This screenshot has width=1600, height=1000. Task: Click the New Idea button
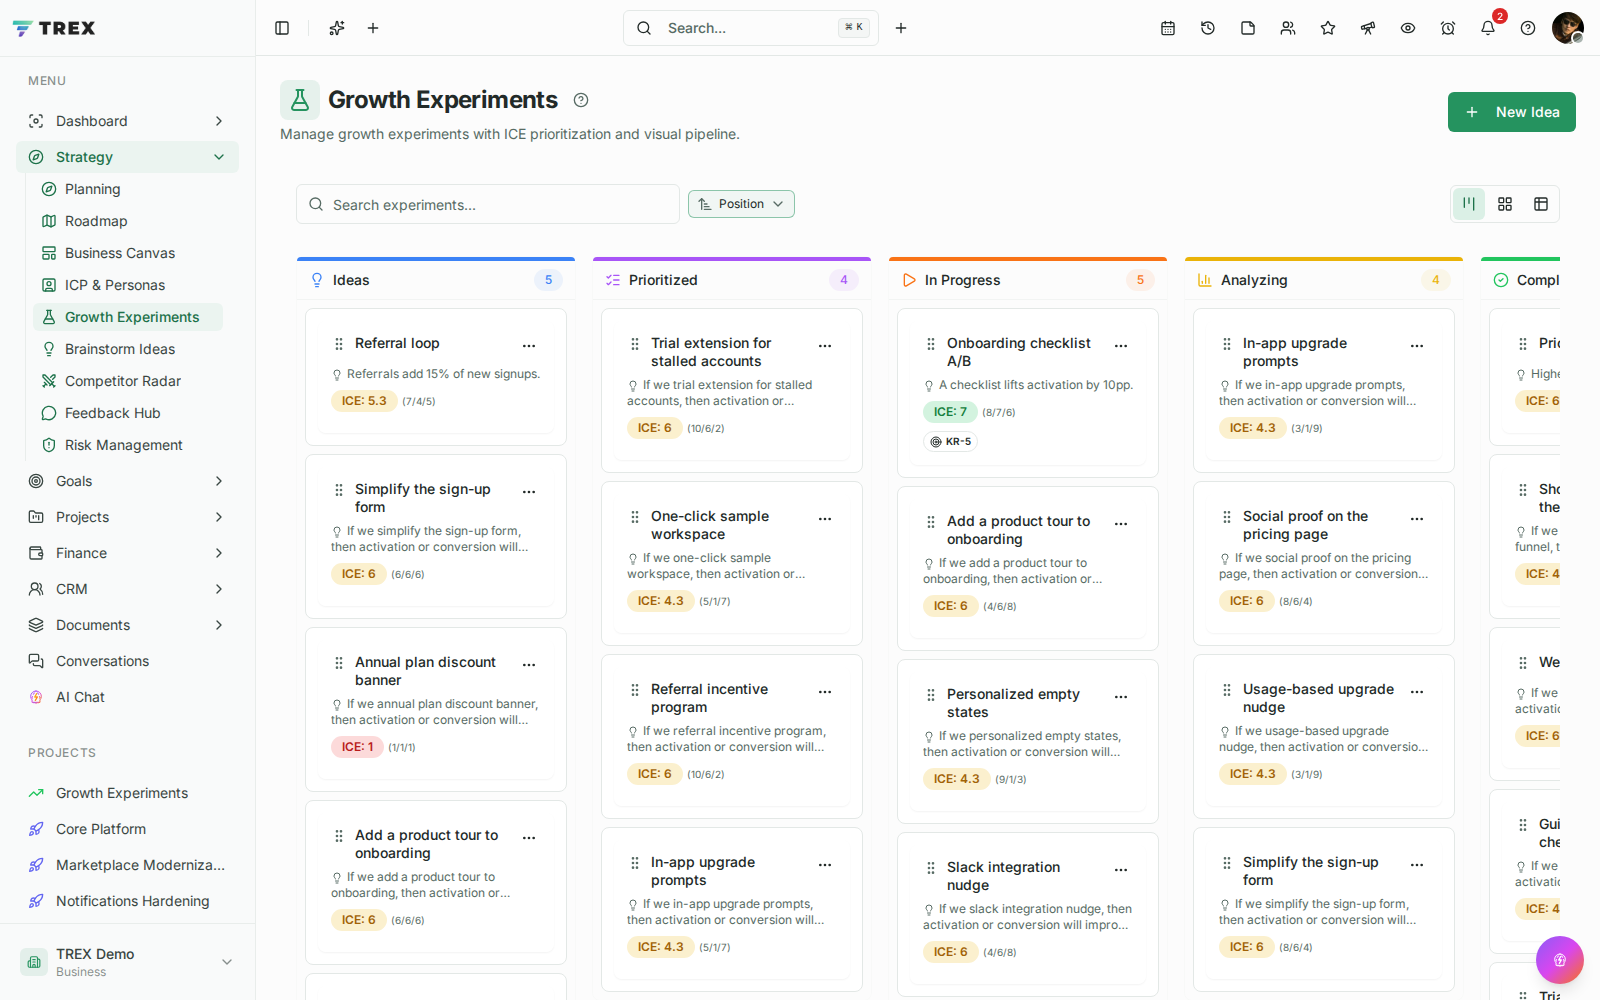[x=1512, y=112]
